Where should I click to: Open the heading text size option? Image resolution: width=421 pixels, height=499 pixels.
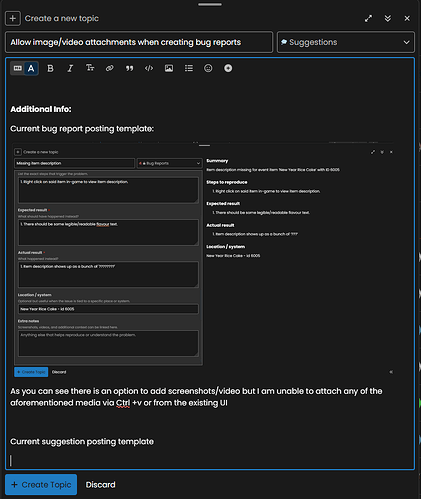(x=90, y=68)
